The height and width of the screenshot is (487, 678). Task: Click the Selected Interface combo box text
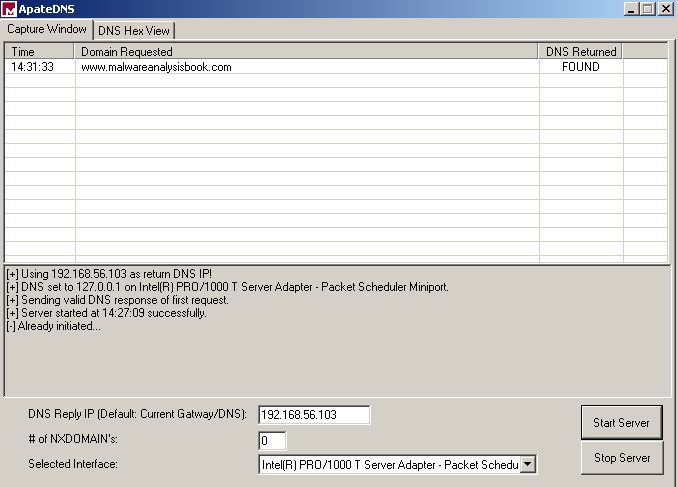[390, 465]
